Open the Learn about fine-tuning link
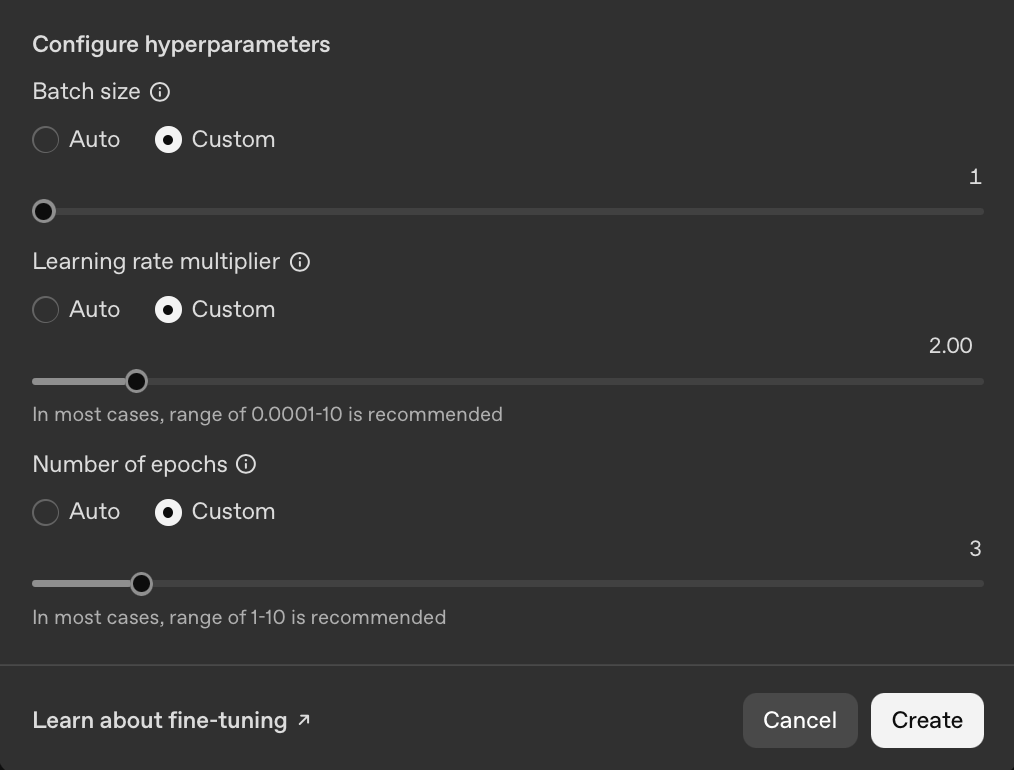Image resolution: width=1014 pixels, height=770 pixels. pos(160,720)
